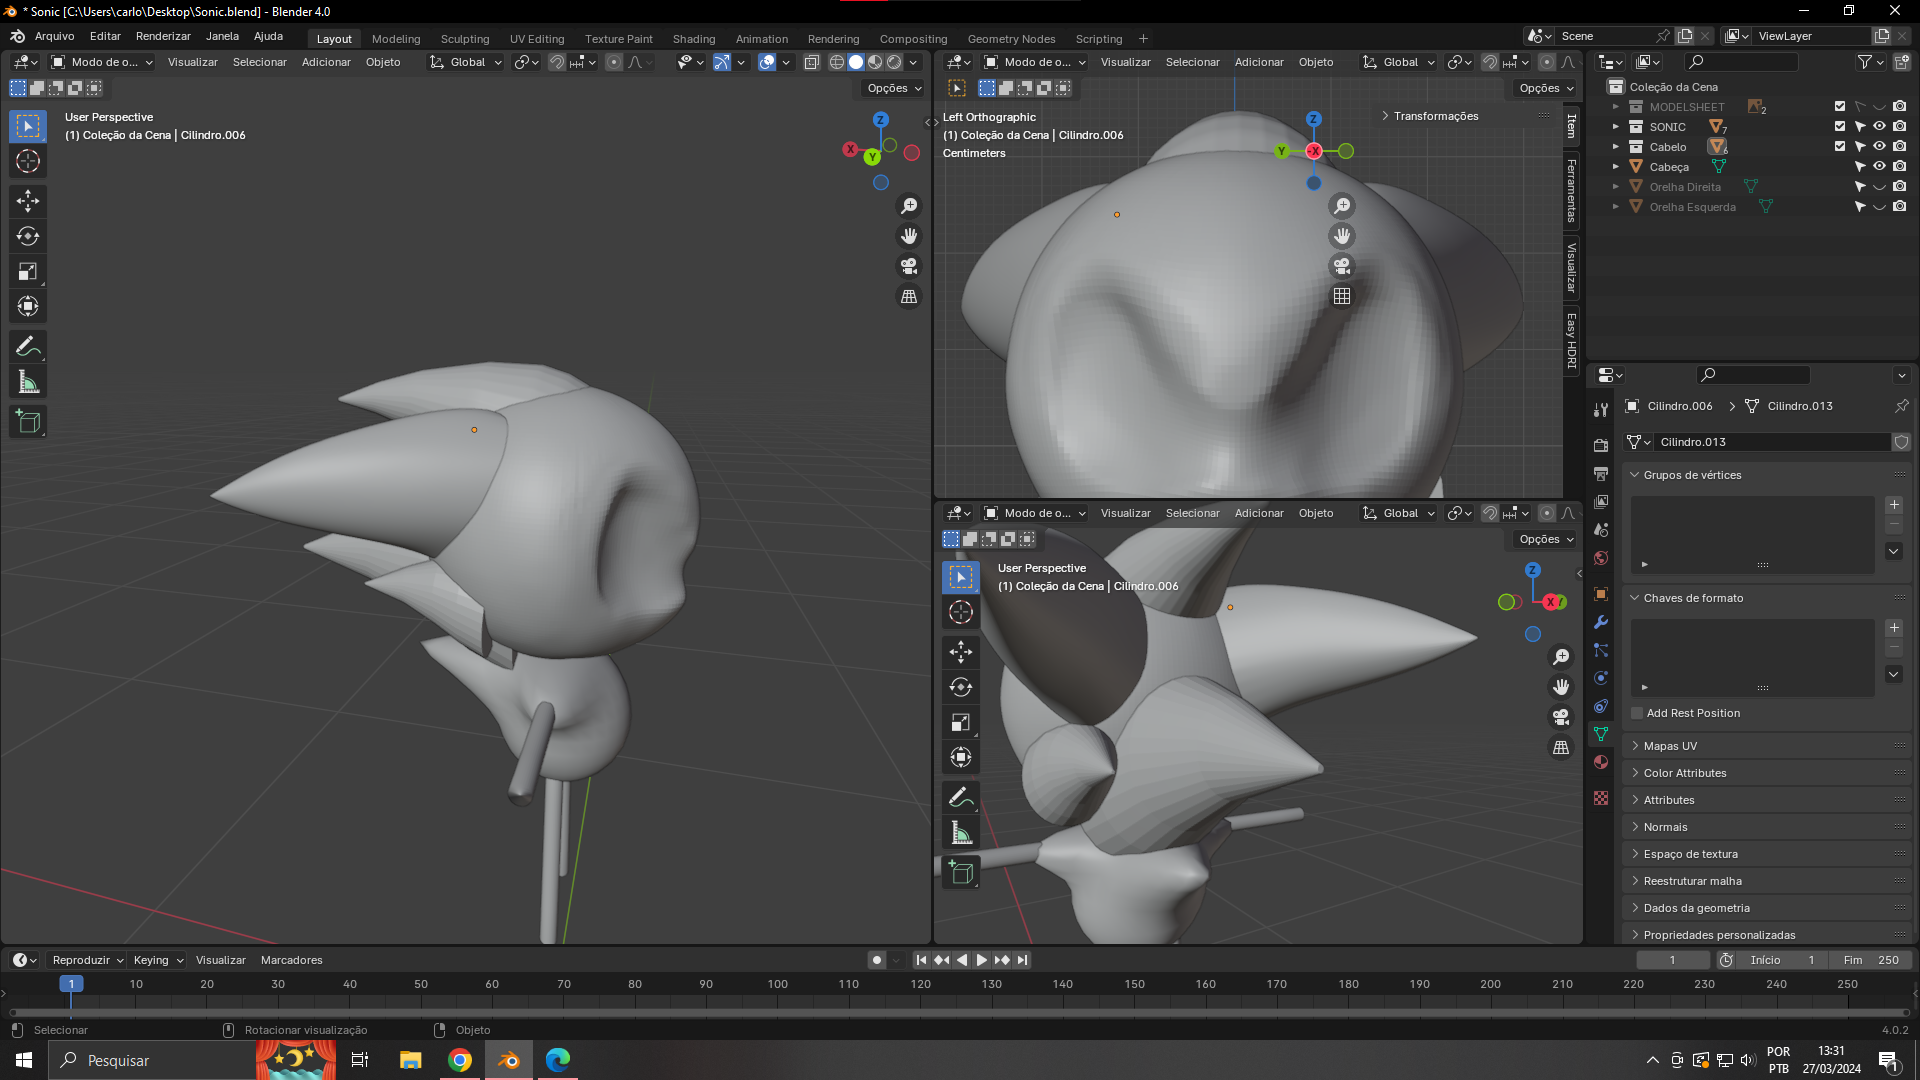Hide the Cabelo collection with eye icon

click(1879, 146)
